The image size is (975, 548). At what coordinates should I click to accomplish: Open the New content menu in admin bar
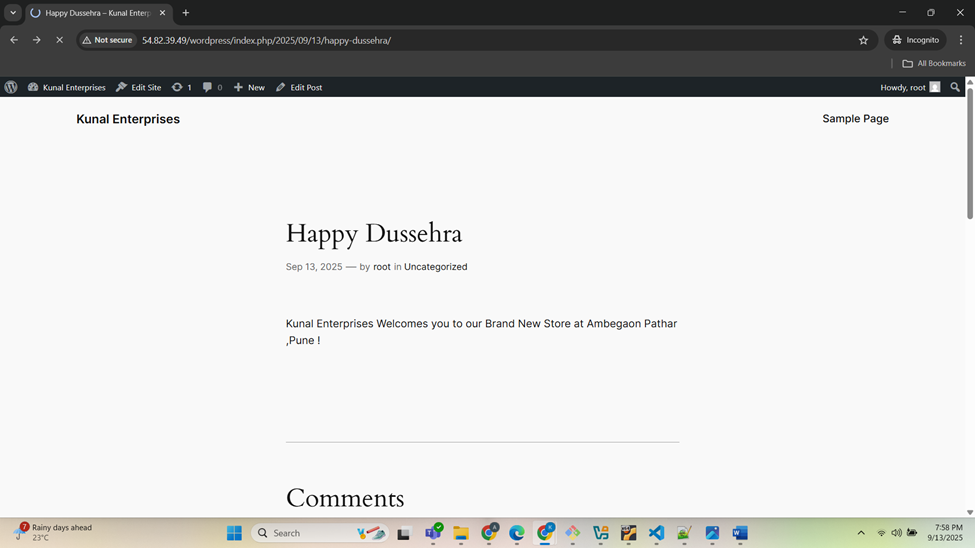click(x=249, y=87)
